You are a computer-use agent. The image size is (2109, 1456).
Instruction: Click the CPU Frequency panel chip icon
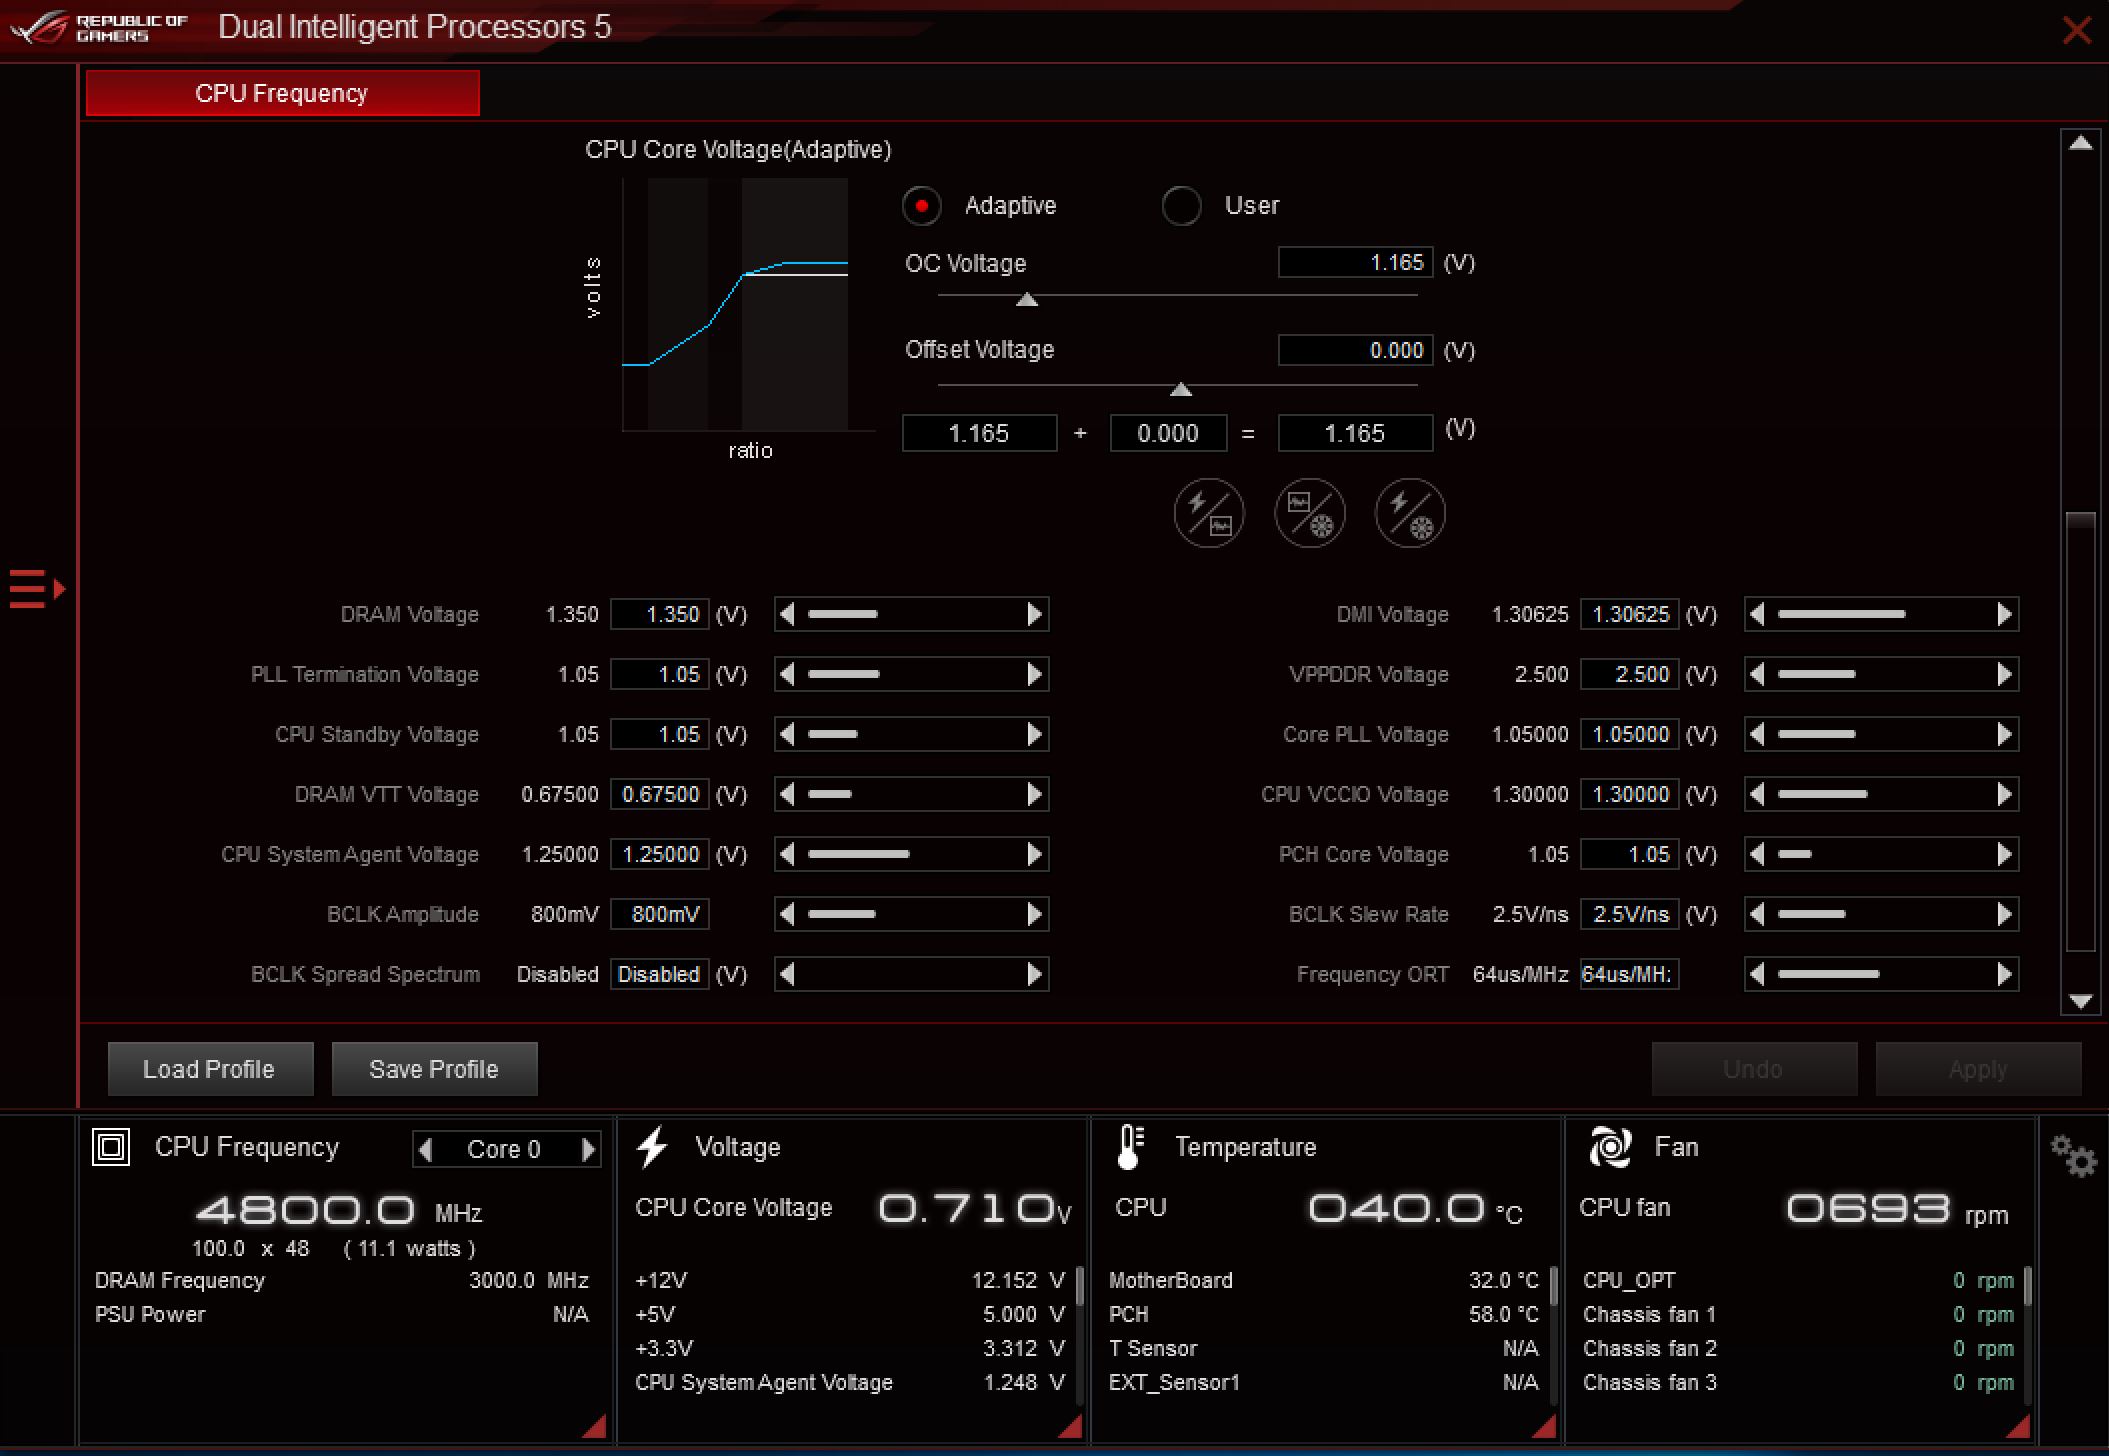click(111, 1146)
